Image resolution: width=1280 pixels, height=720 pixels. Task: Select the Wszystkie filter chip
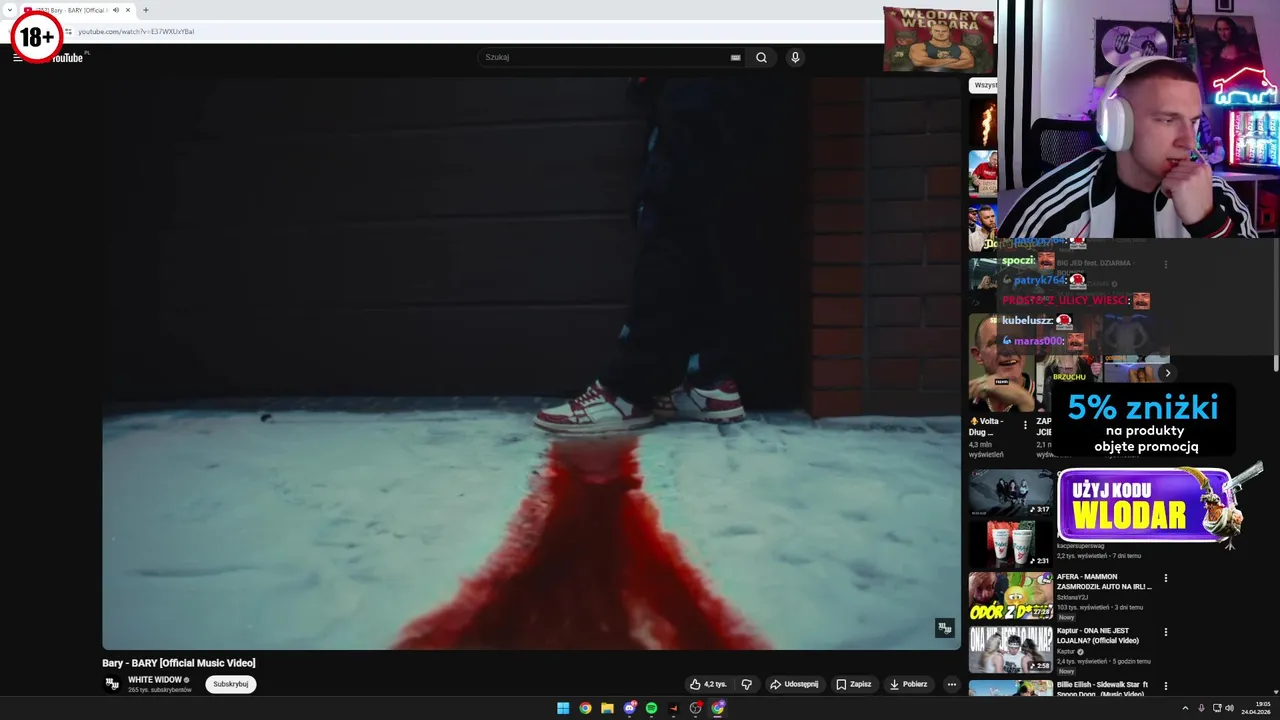(985, 86)
